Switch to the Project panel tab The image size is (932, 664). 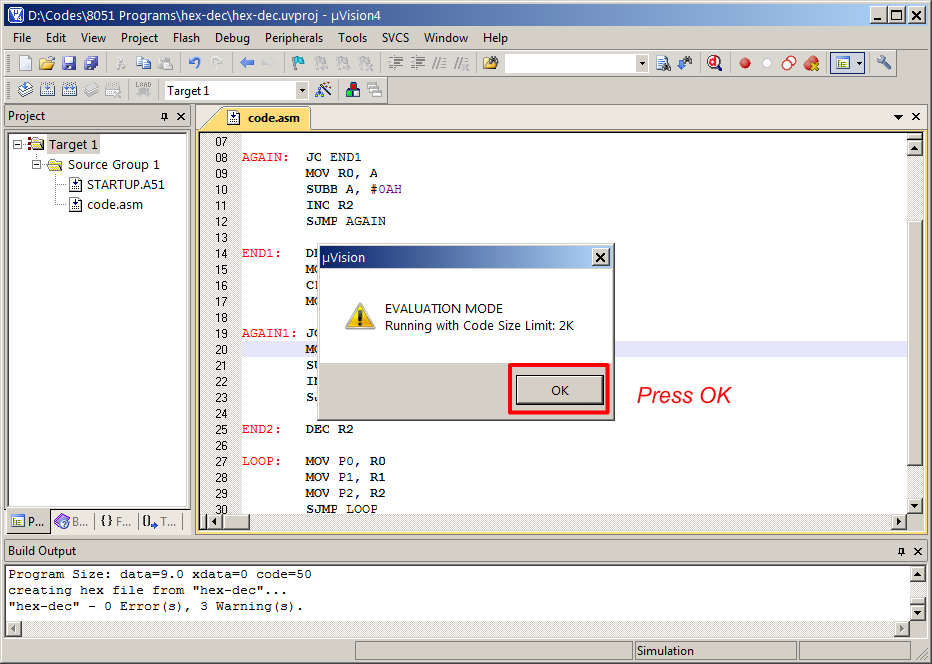click(28, 522)
